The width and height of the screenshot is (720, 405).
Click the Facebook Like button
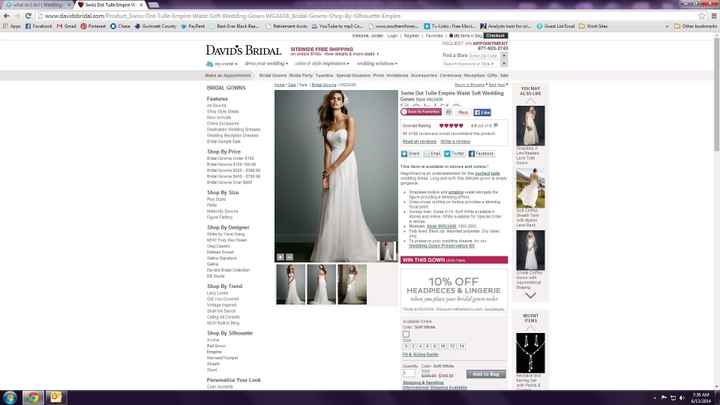(482, 112)
